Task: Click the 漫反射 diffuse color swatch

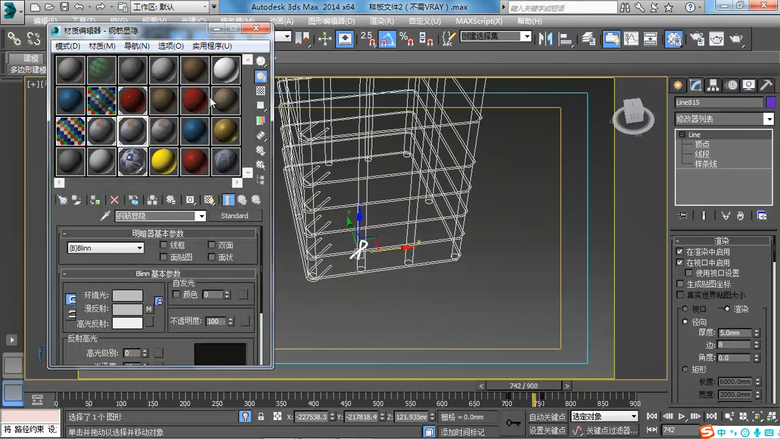Action: [x=126, y=310]
